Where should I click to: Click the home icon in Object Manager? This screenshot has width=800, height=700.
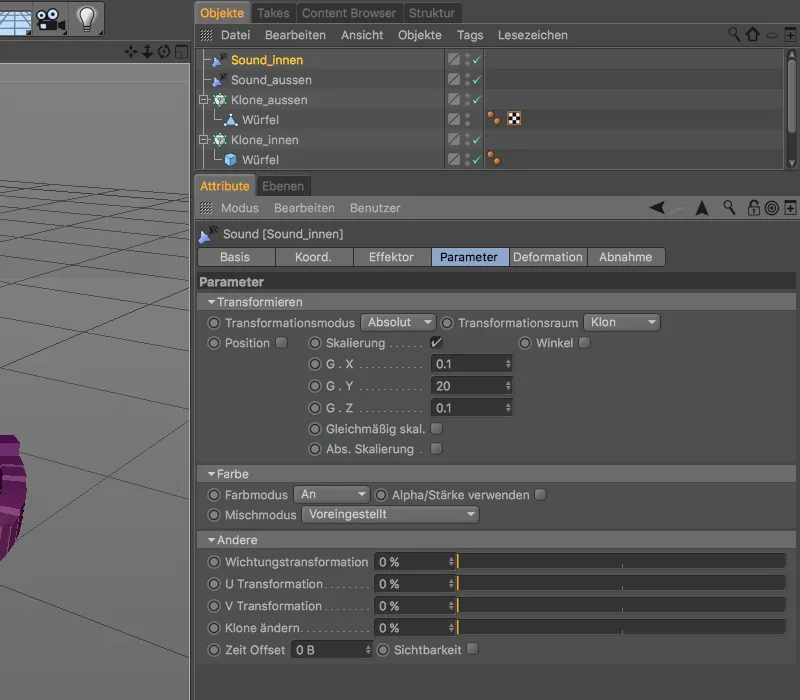(x=753, y=35)
